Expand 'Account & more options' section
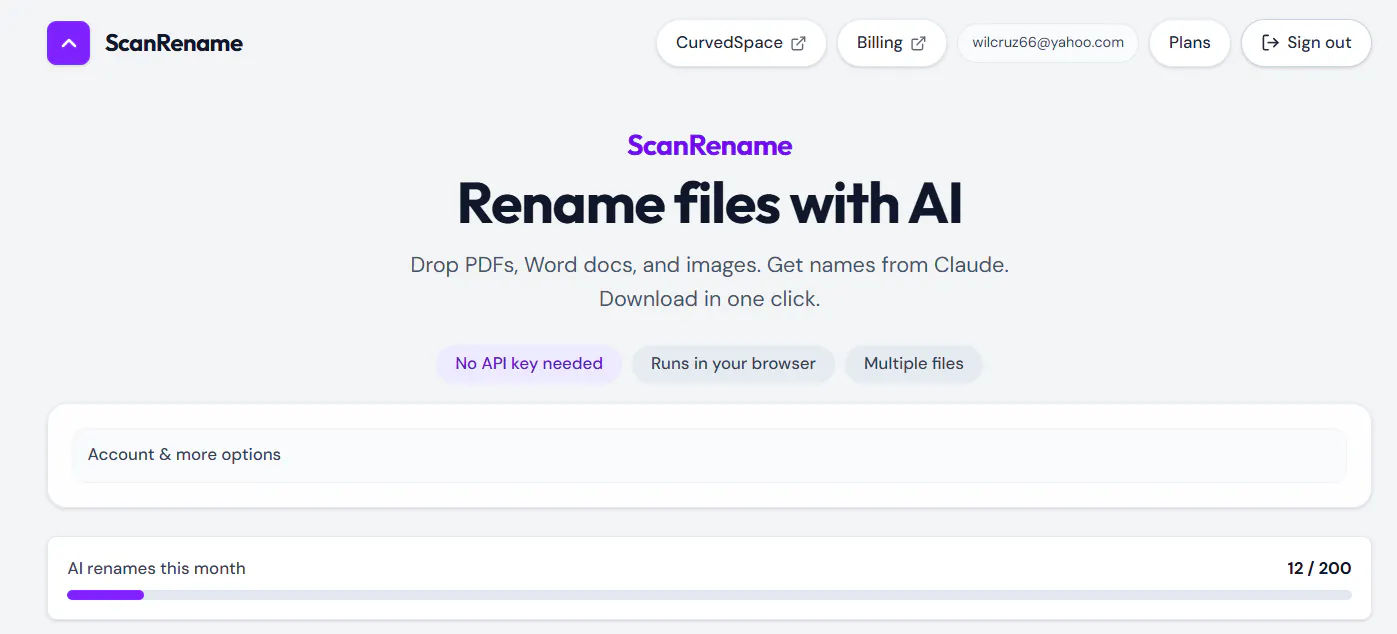The image size is (1397, 634). [x=709, y=455]
